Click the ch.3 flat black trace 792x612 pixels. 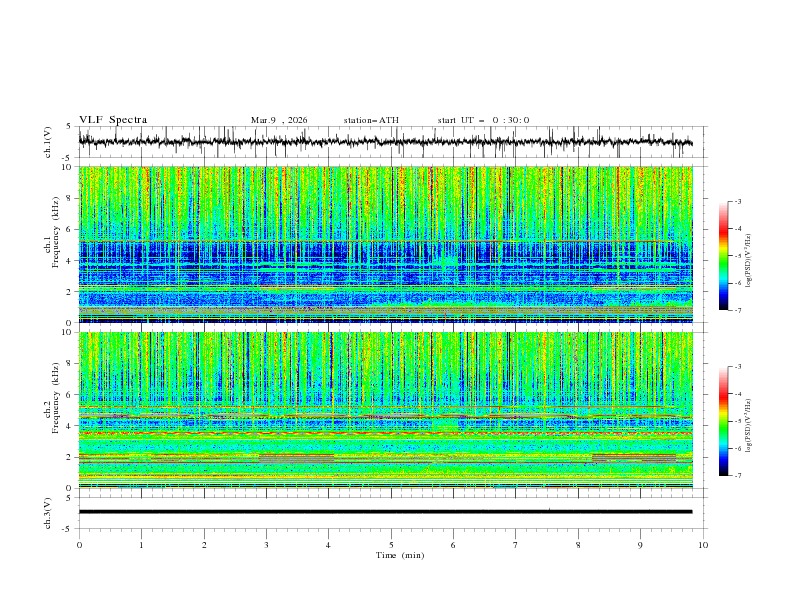pos(386,512)
